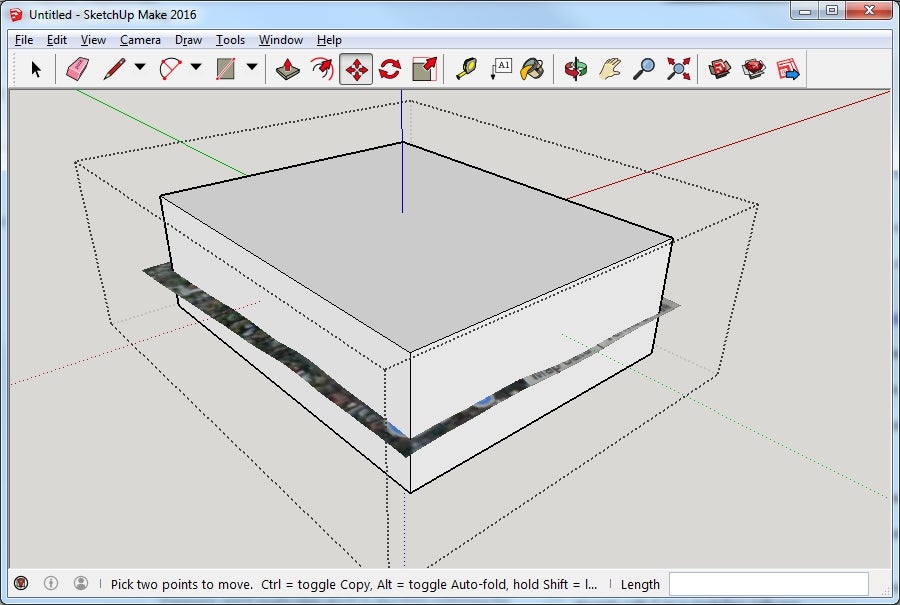Open Extension Warehouse icon
The image size is (900, 605).
754,69
